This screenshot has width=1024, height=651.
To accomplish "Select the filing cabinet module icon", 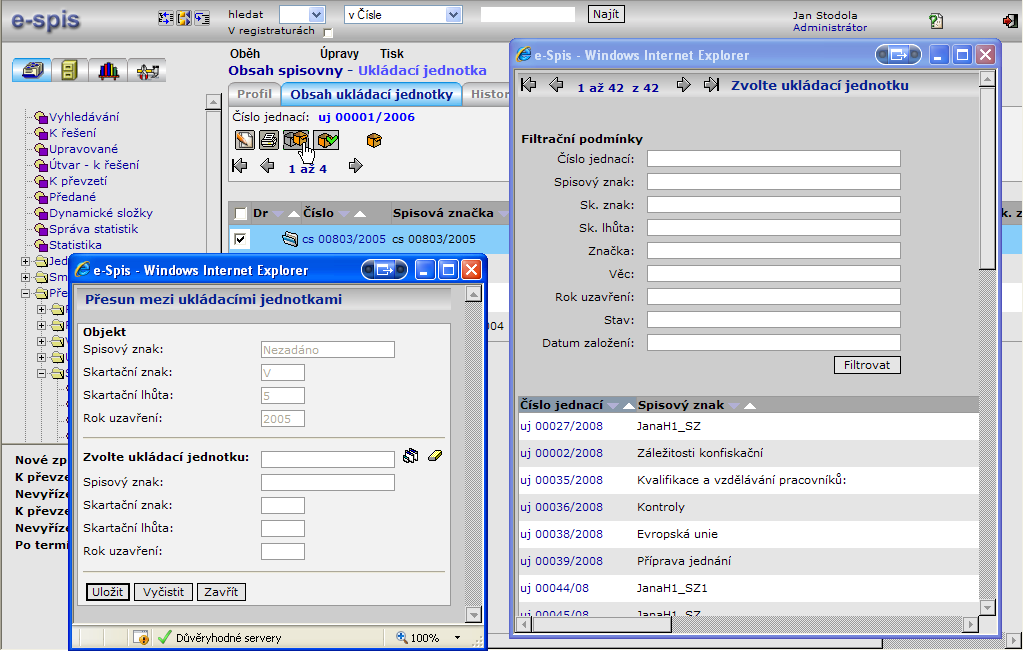I will (70, 70).
